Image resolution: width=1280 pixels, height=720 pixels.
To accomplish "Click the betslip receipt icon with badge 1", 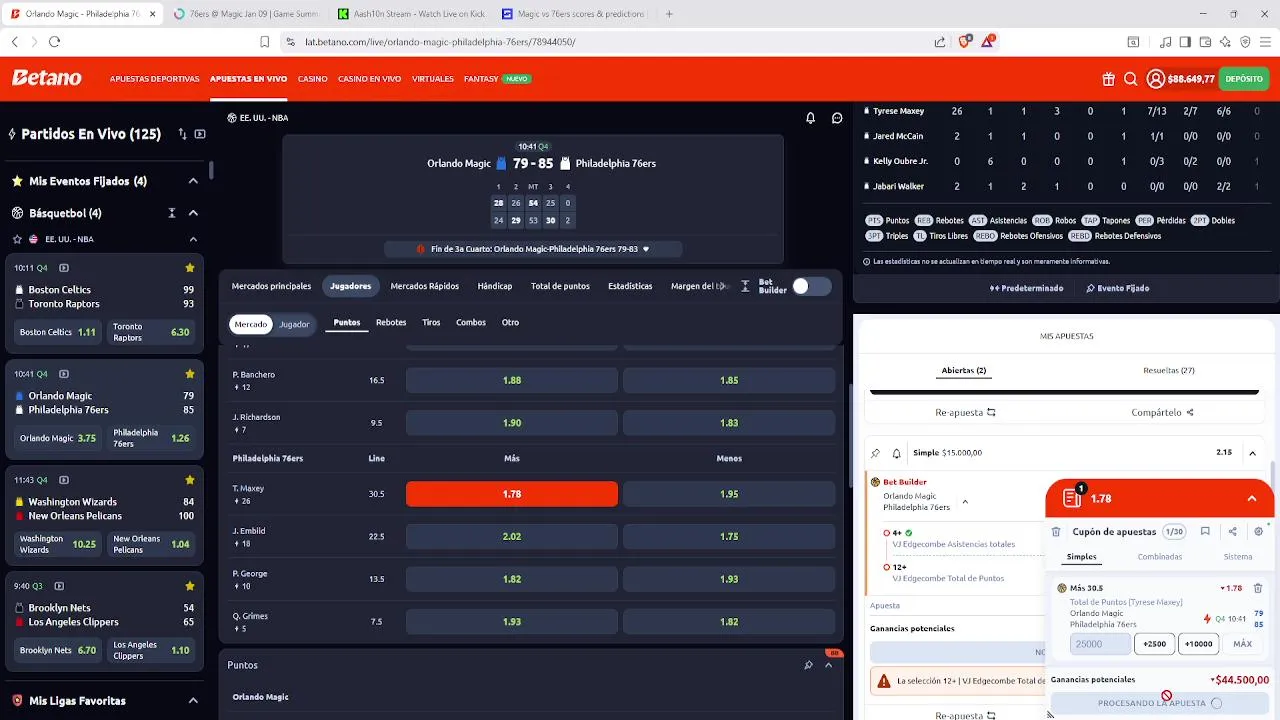I will pyautogui.click(x=1073, y=497).
